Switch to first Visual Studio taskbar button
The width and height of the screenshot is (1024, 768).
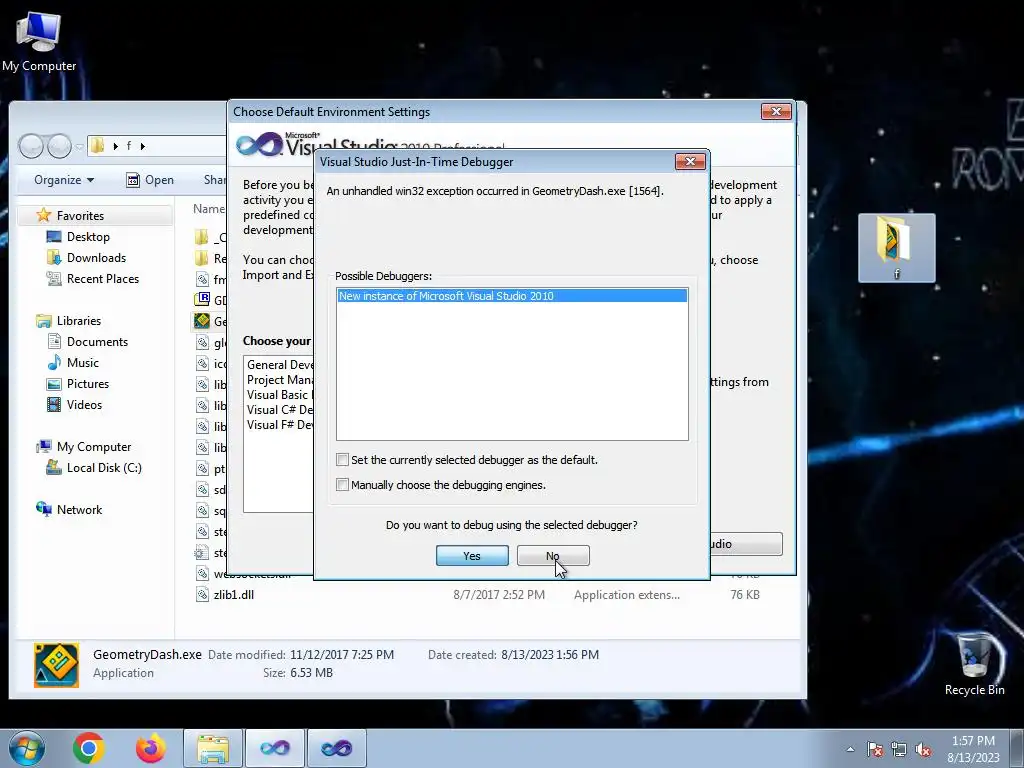click(275, 748)
